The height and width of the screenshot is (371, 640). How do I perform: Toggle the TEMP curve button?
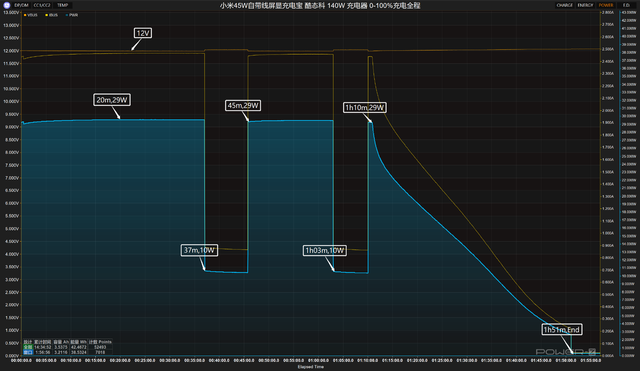[x=62, y=5]
